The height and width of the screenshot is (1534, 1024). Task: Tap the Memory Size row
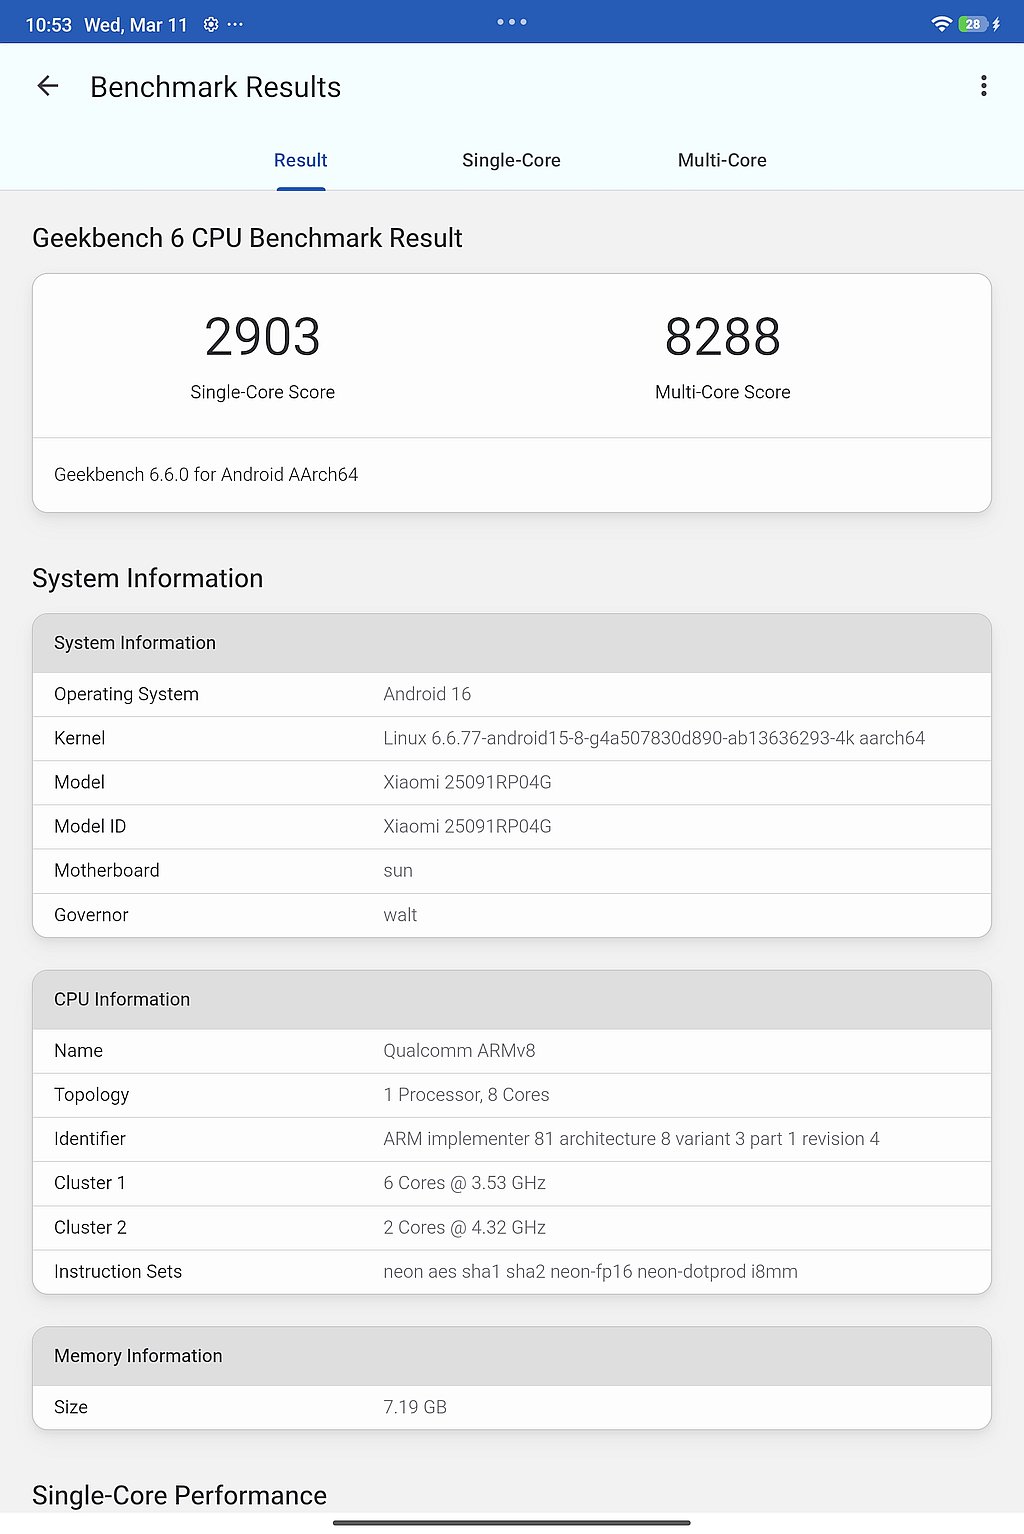pyautogui.click(x=511, y=1407)
